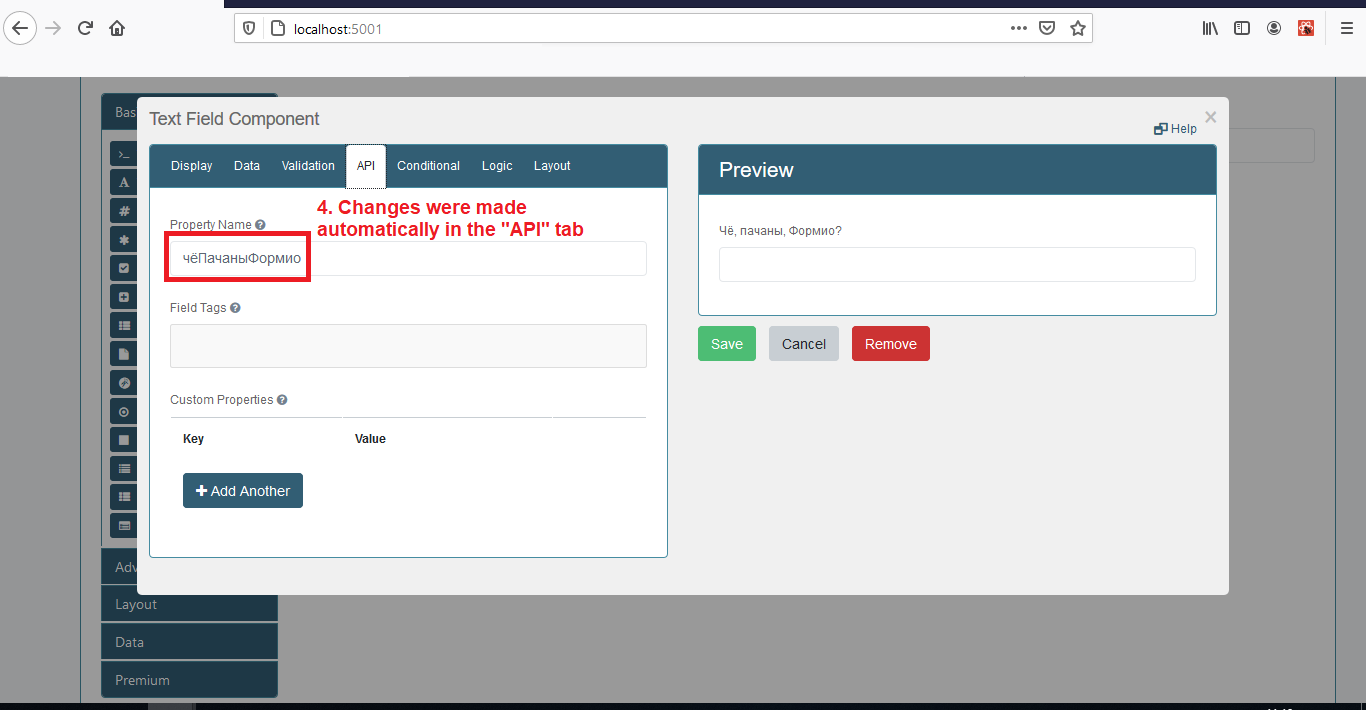This screenshot has height=710, width=1366.
Task: Save the Text Field component settings
Action: point(726,343)
